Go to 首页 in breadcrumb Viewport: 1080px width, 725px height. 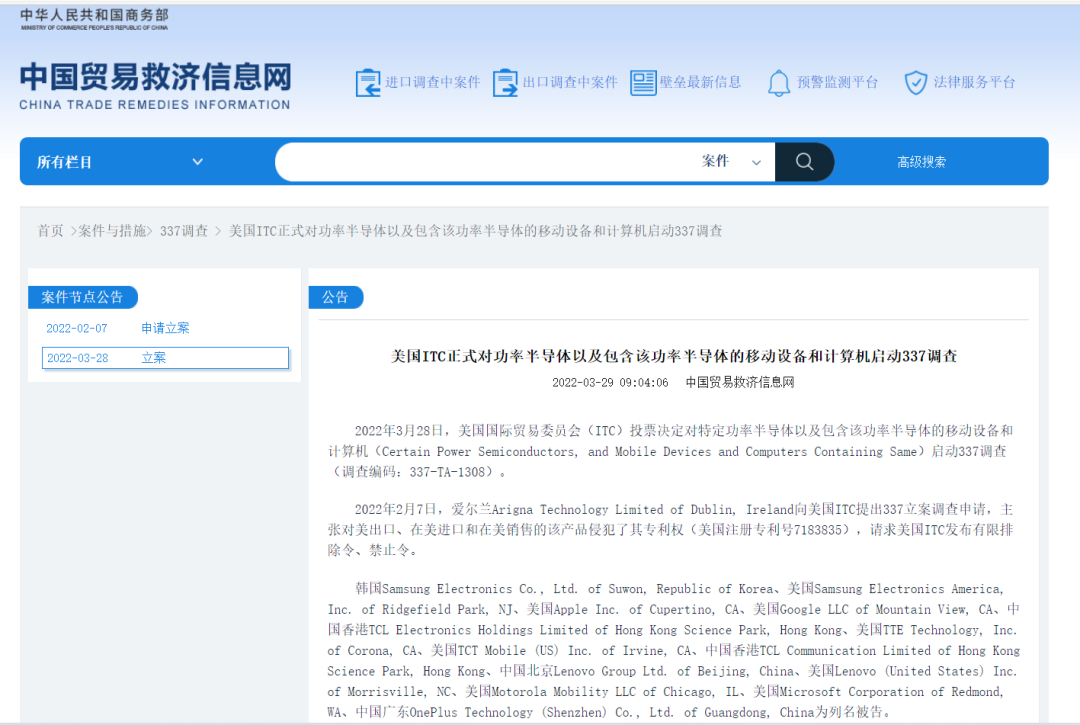(x=50, y=231)
